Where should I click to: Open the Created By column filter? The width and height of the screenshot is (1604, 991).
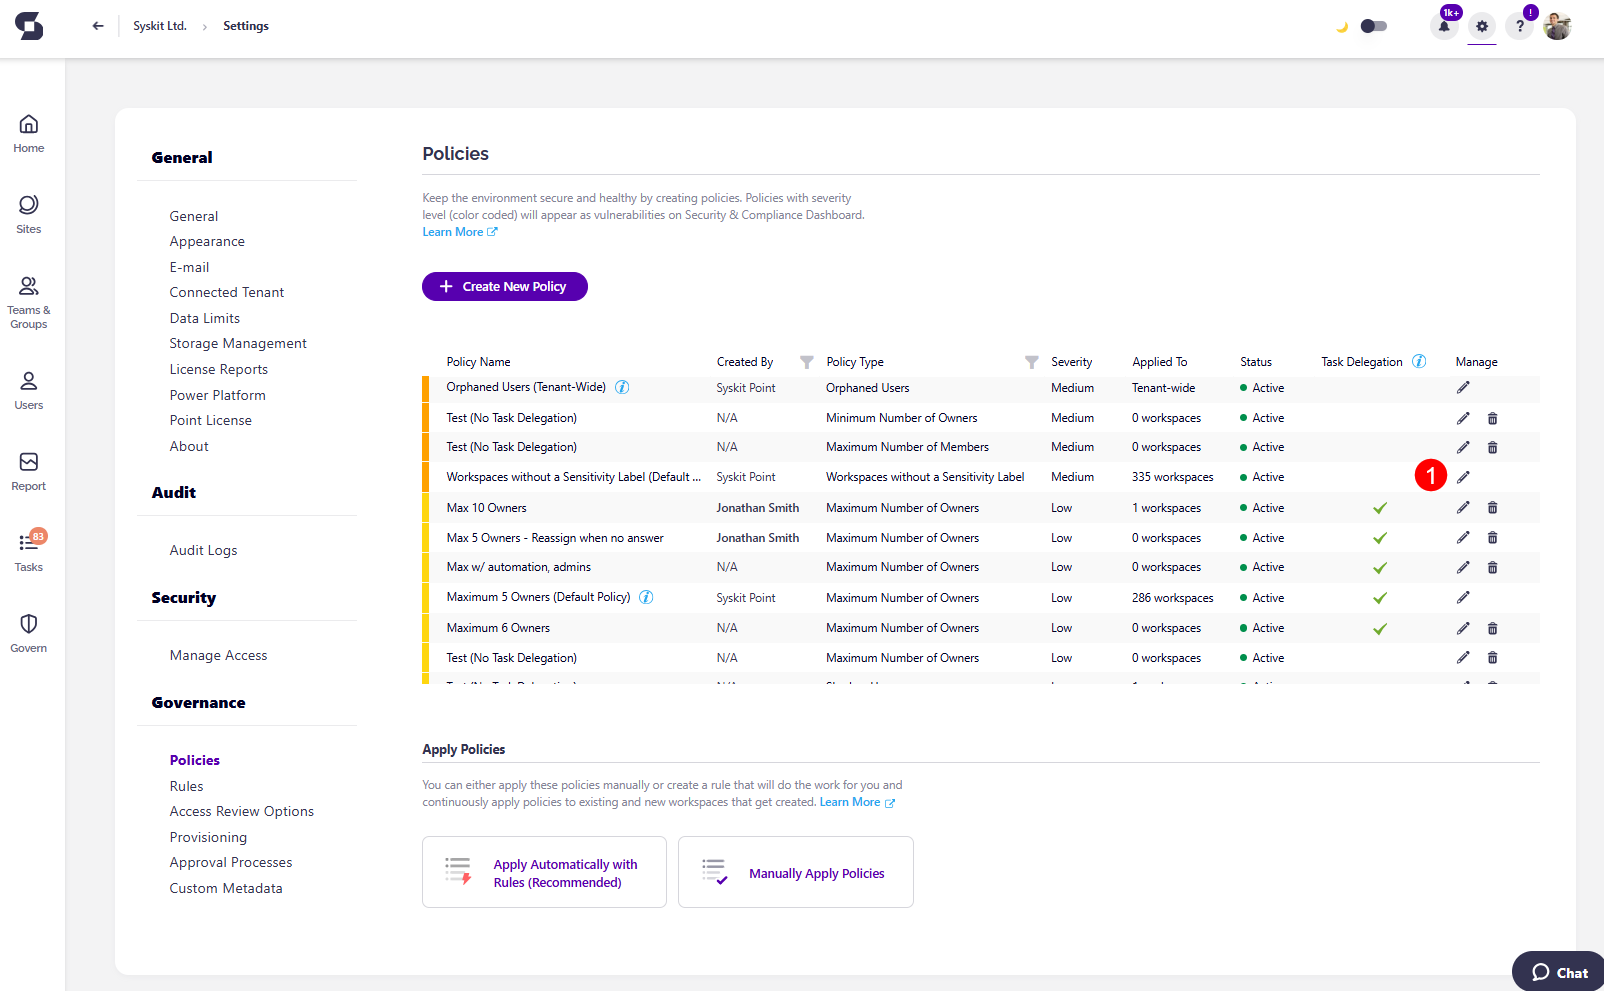[x=806, y=361]
